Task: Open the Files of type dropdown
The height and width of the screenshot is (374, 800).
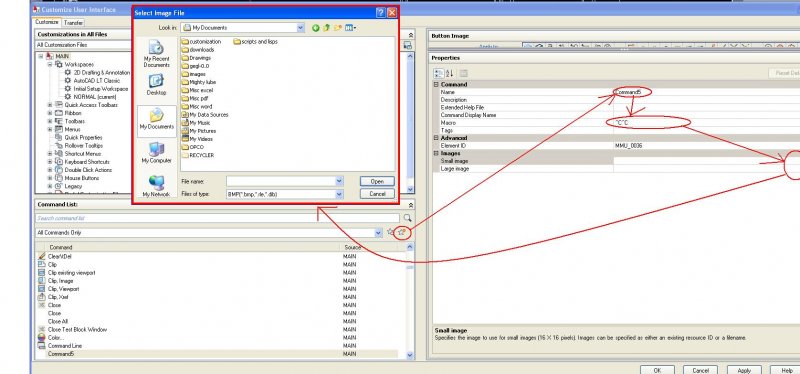Action: 339,194
